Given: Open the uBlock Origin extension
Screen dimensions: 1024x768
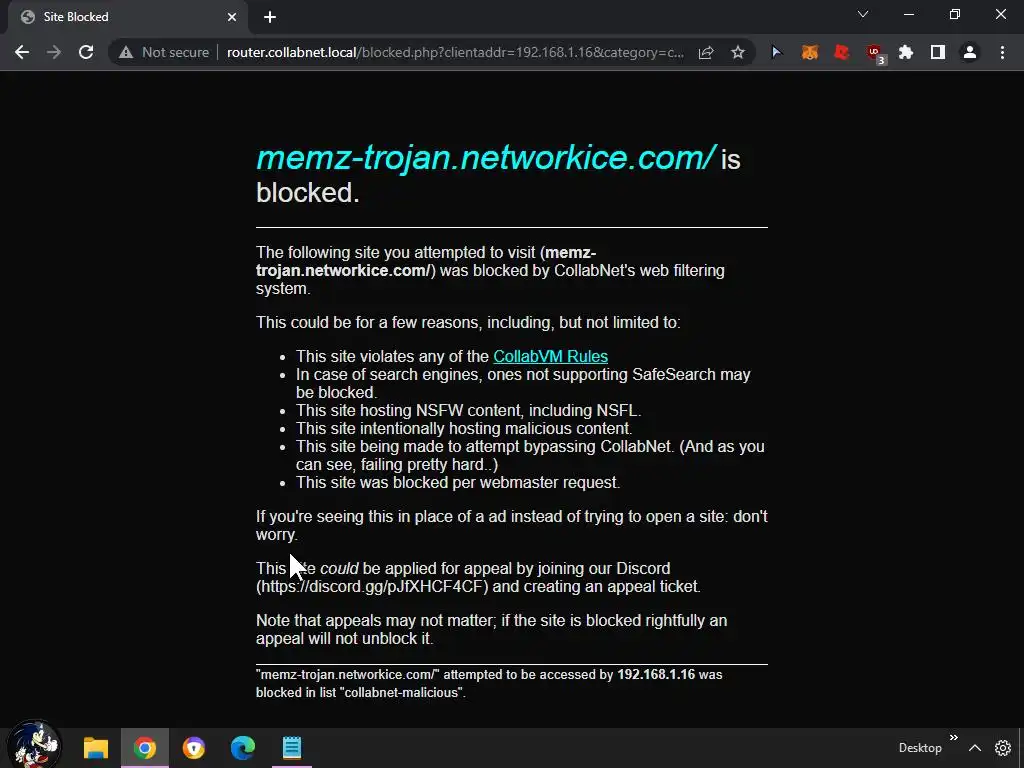Looking at the screenshot, I should (874, 54).
